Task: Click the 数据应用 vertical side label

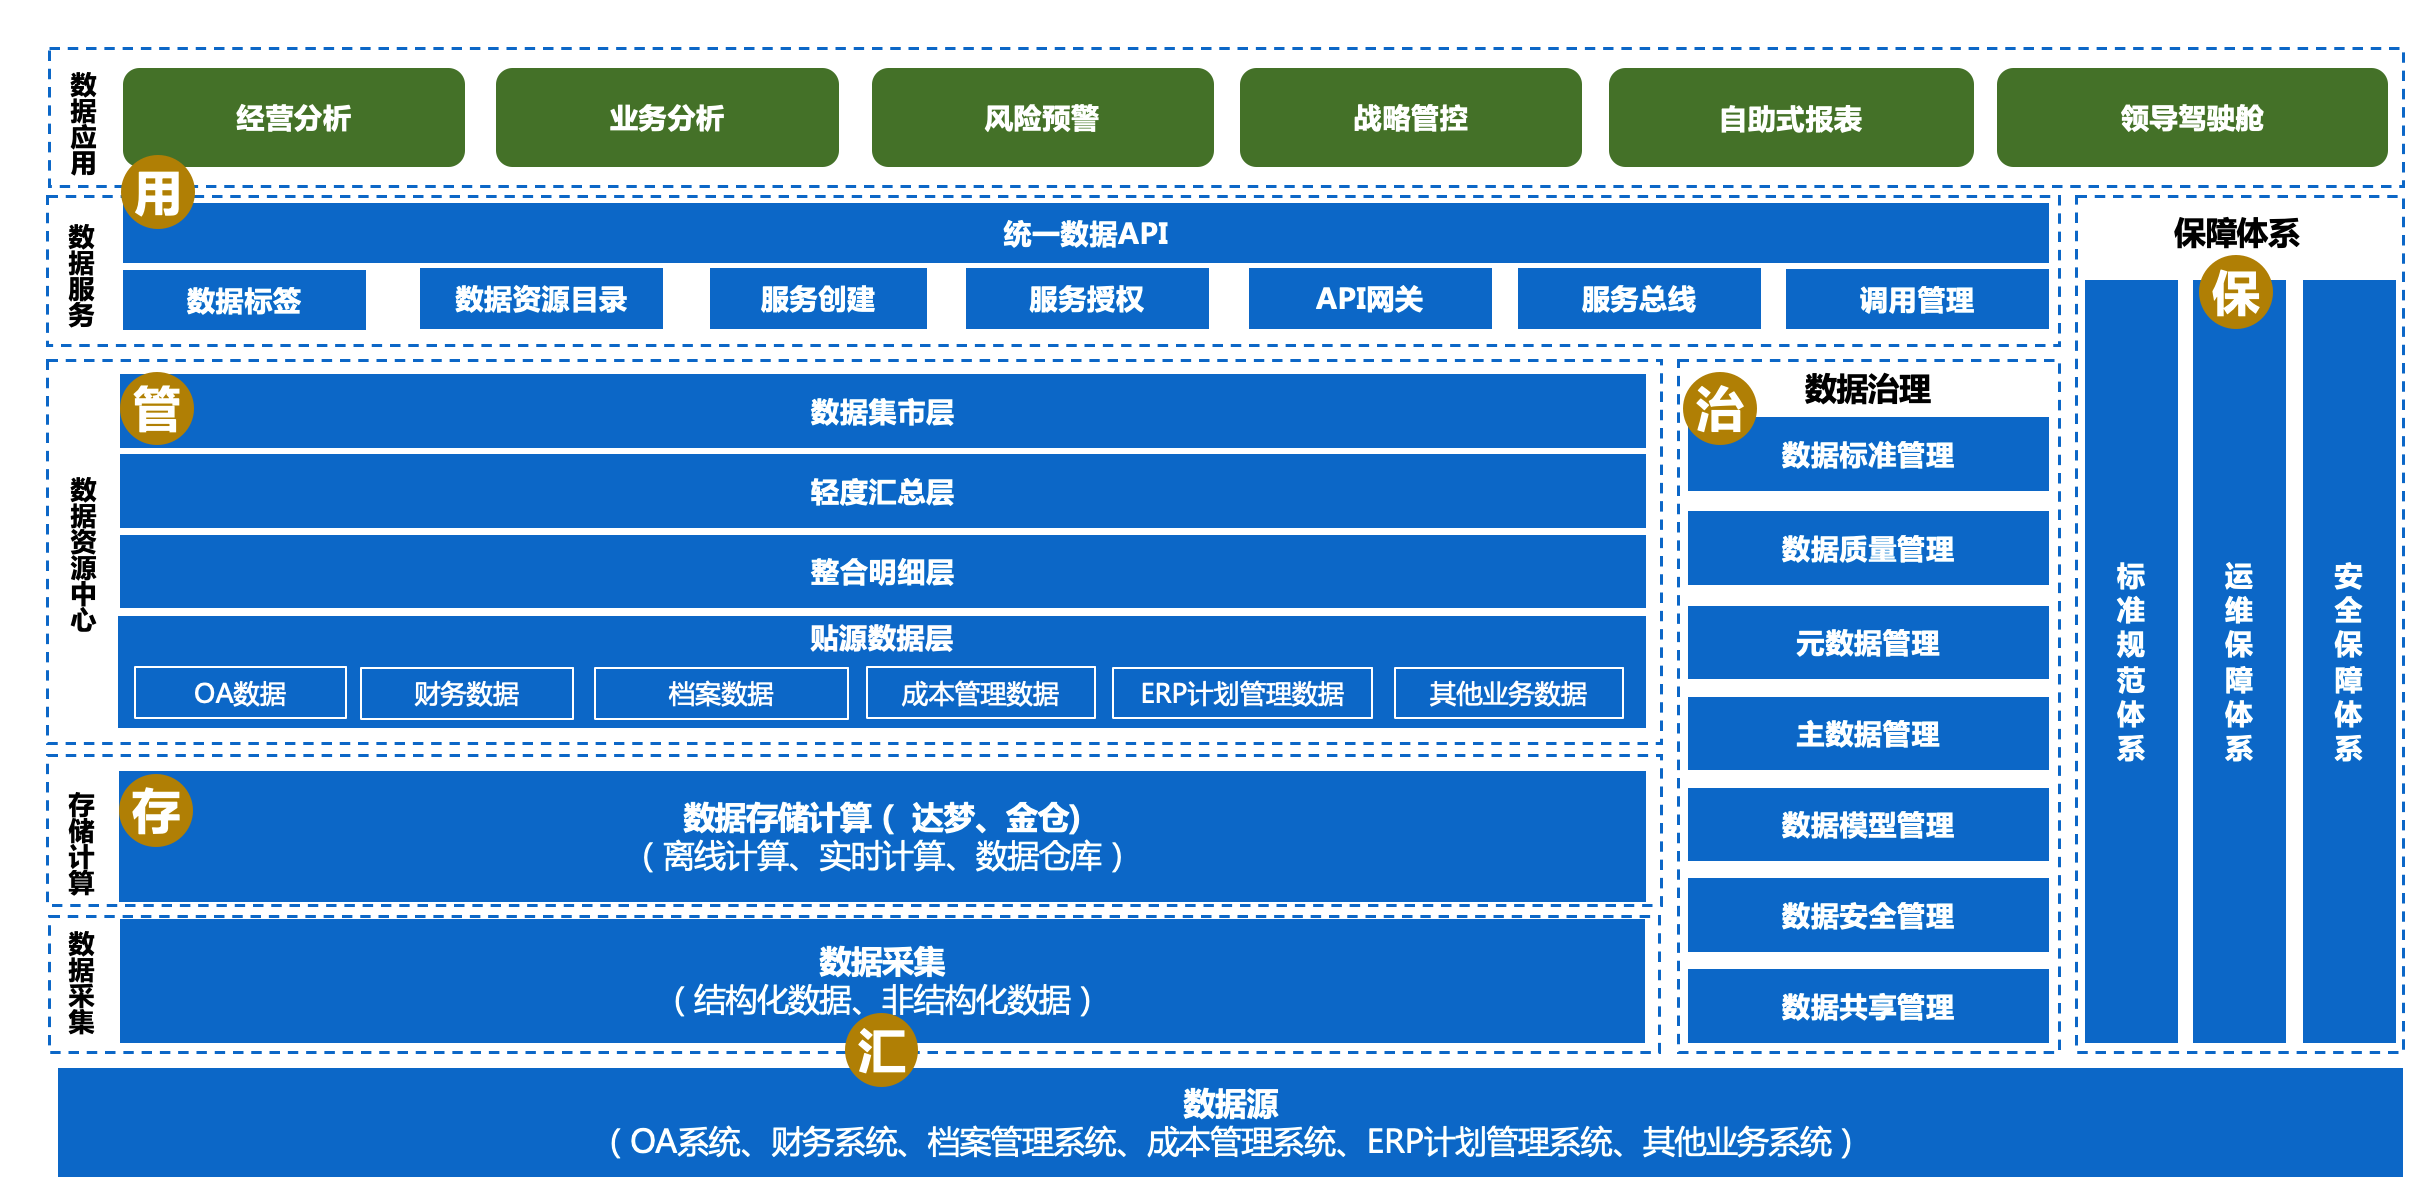Action: (x=84, y=123)
